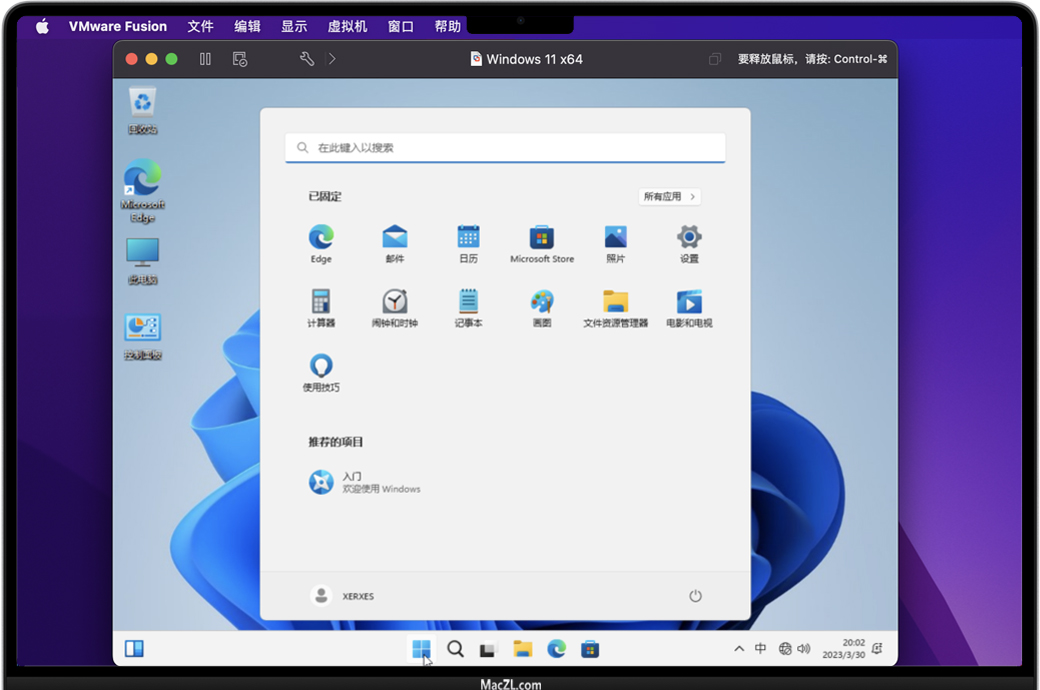Open the 虚拟机 menu in menu bar

[x=347, y=27]
